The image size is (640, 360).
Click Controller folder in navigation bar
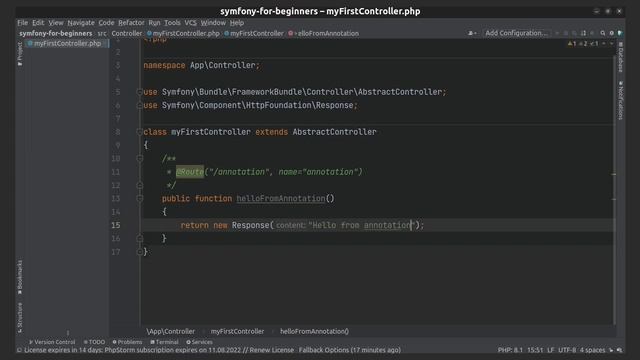pos(127,33)
